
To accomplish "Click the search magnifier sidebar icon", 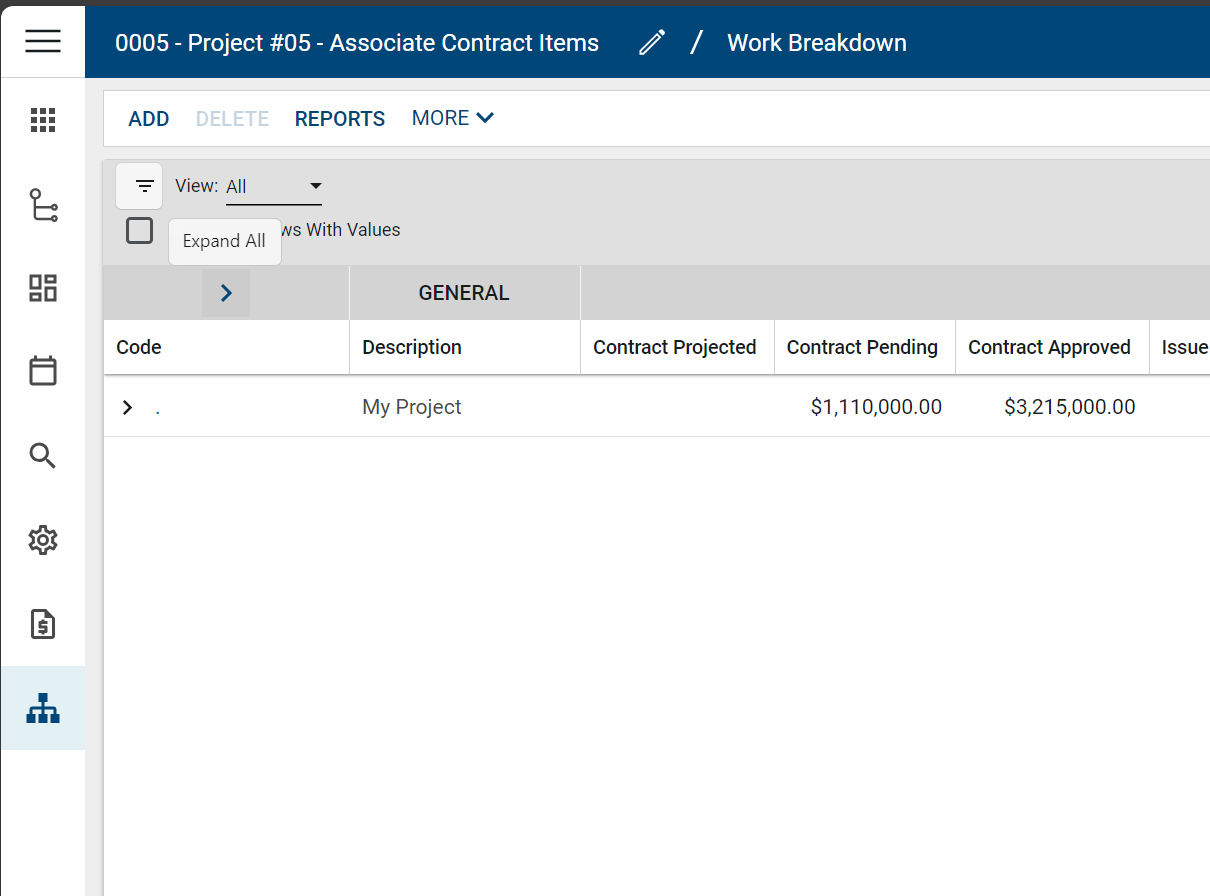I will point(43,456).
